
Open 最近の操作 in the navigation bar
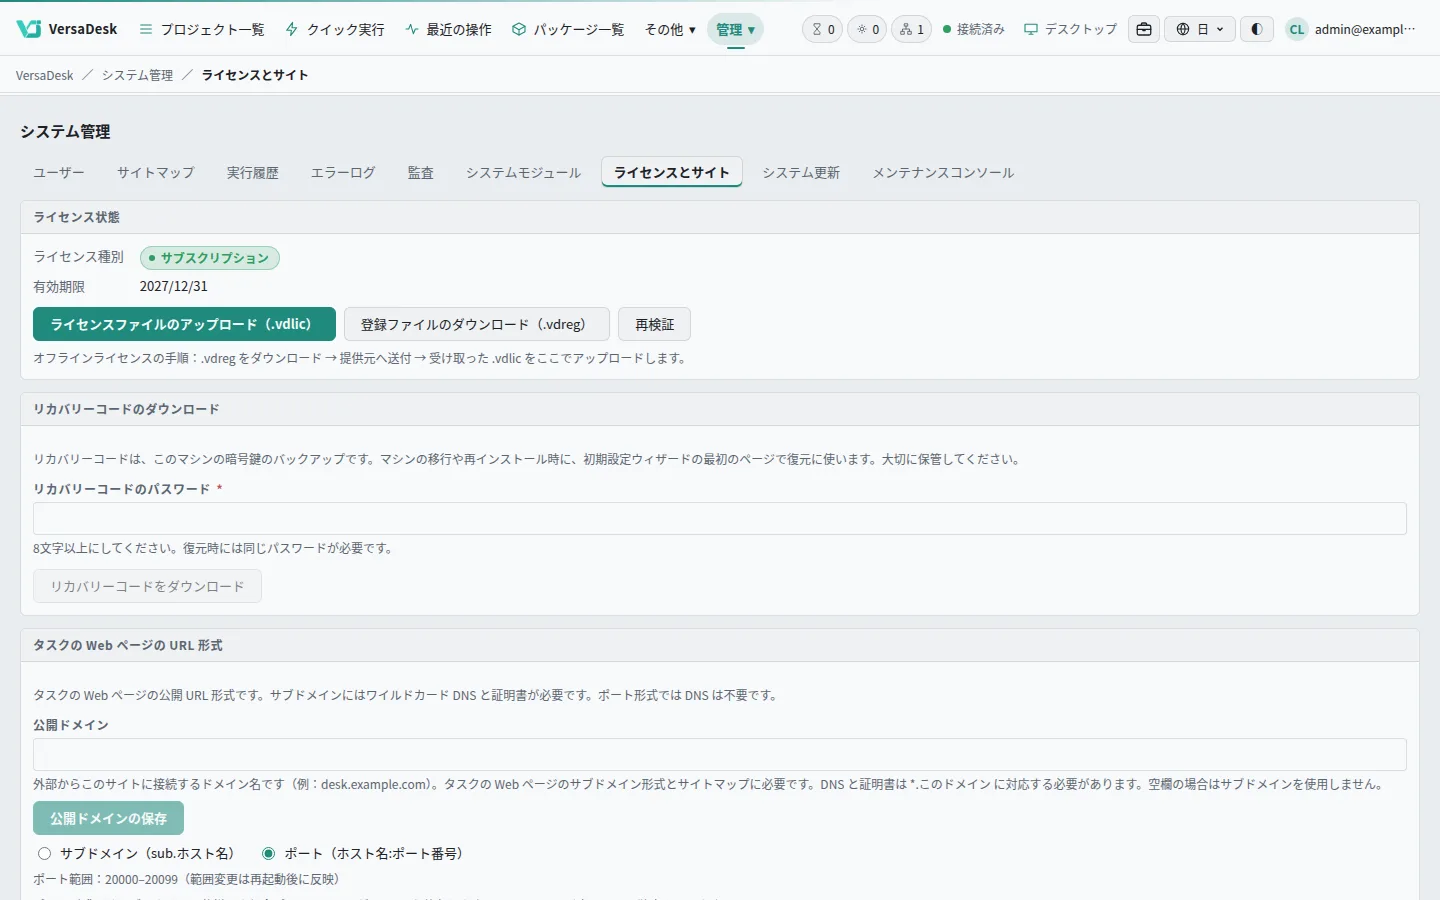448,29
